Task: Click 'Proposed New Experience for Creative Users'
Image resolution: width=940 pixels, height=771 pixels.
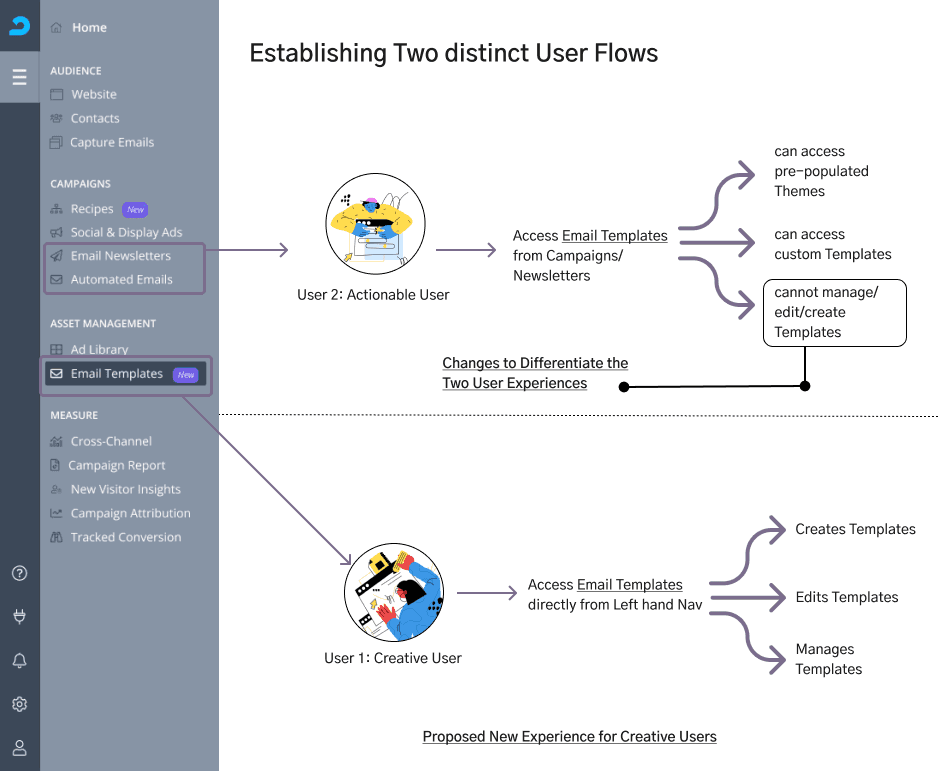Action: [x=570, y=736]
